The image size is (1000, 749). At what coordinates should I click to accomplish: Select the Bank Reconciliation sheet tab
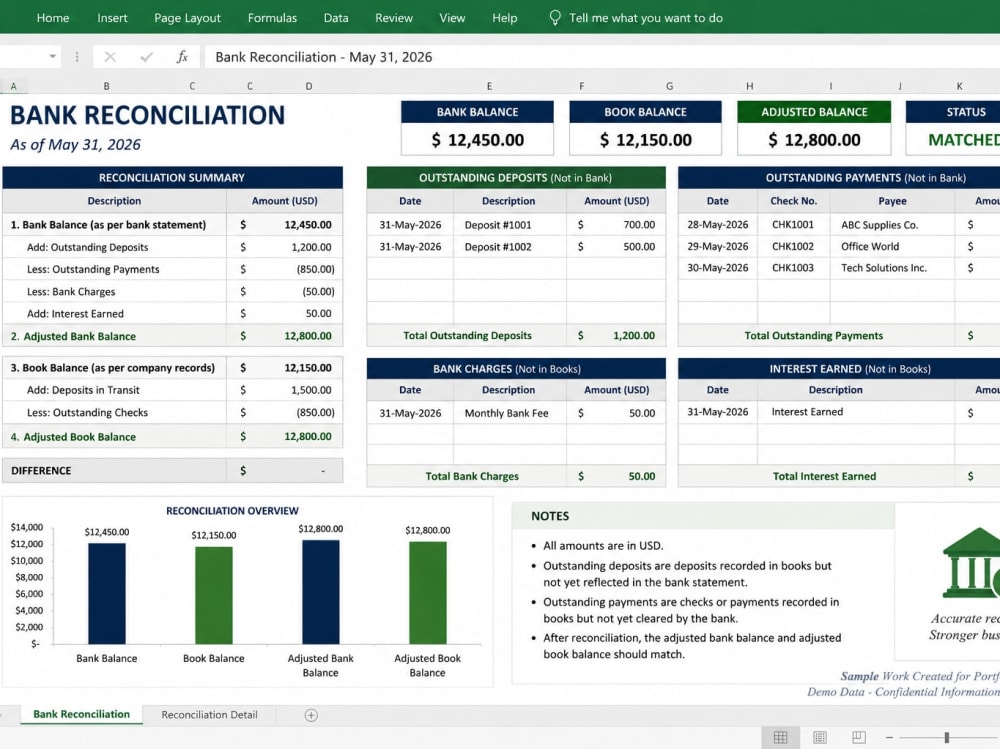[x=82, y=715]
